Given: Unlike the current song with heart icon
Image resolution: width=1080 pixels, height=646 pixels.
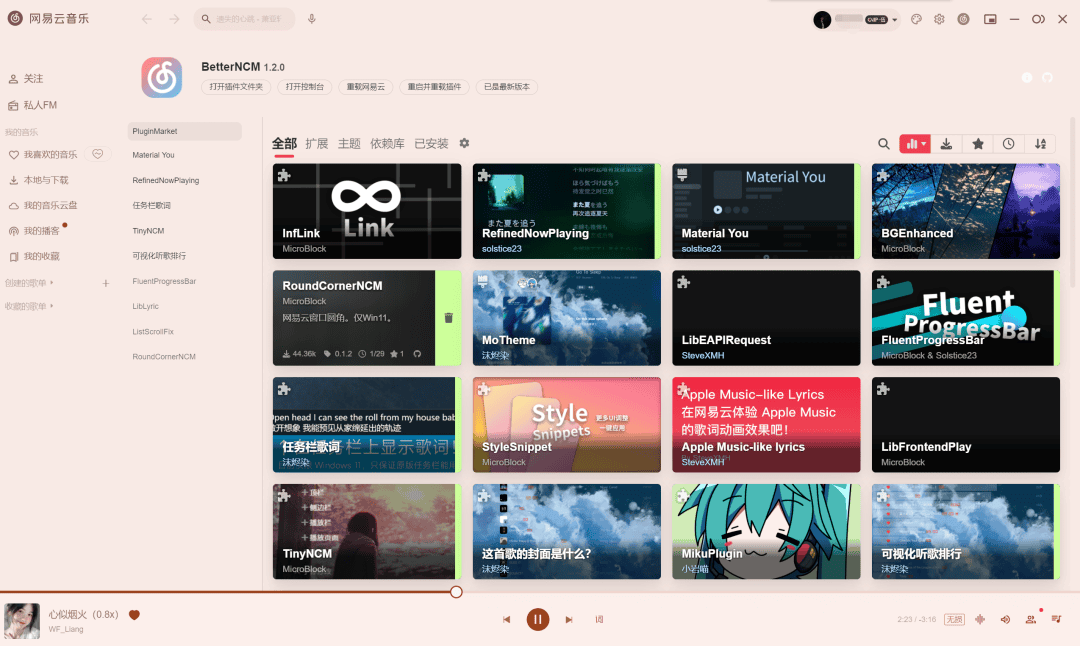Looking at the screenshot, I should point(134,615).
